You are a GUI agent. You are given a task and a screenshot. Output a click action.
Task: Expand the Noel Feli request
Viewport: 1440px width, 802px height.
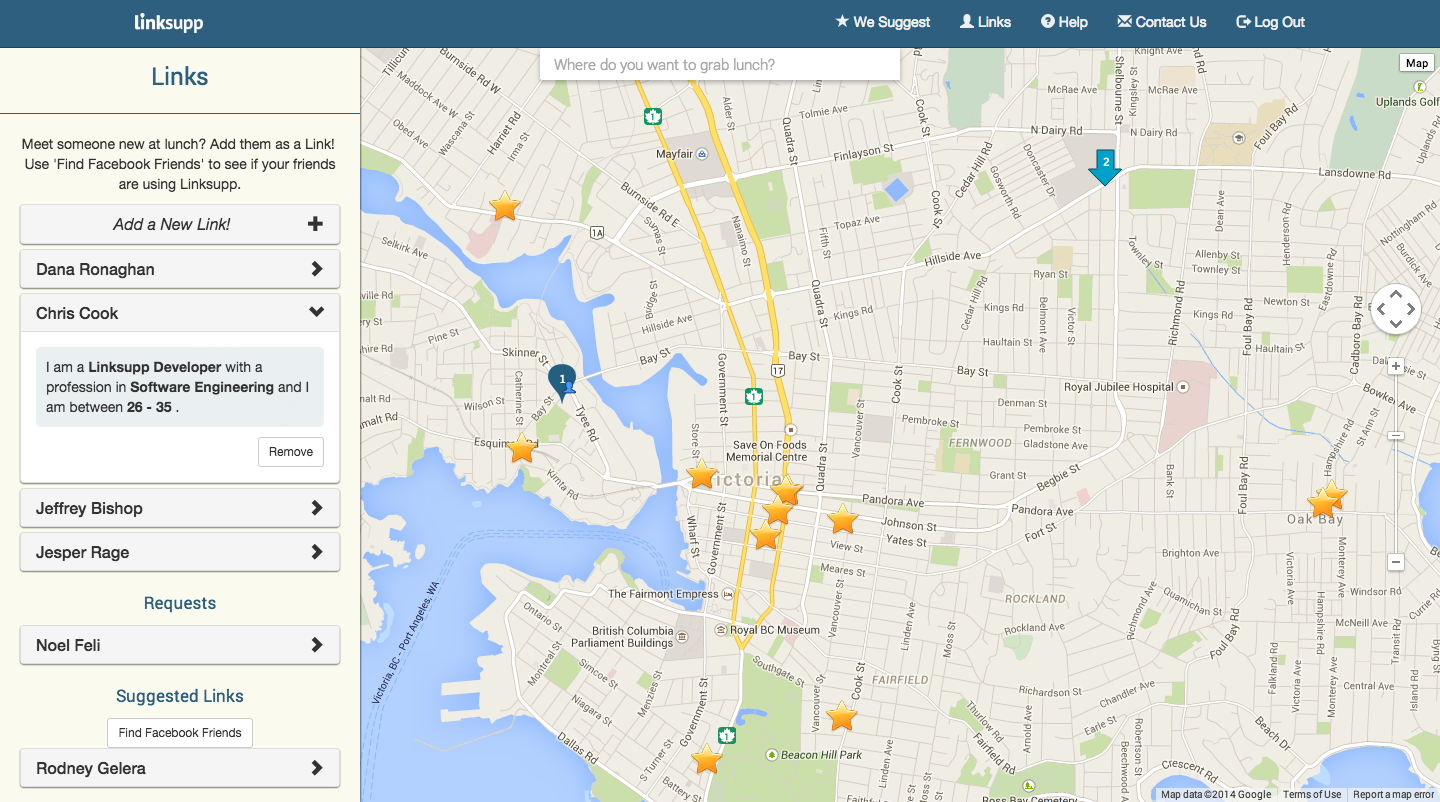(180, 645)
